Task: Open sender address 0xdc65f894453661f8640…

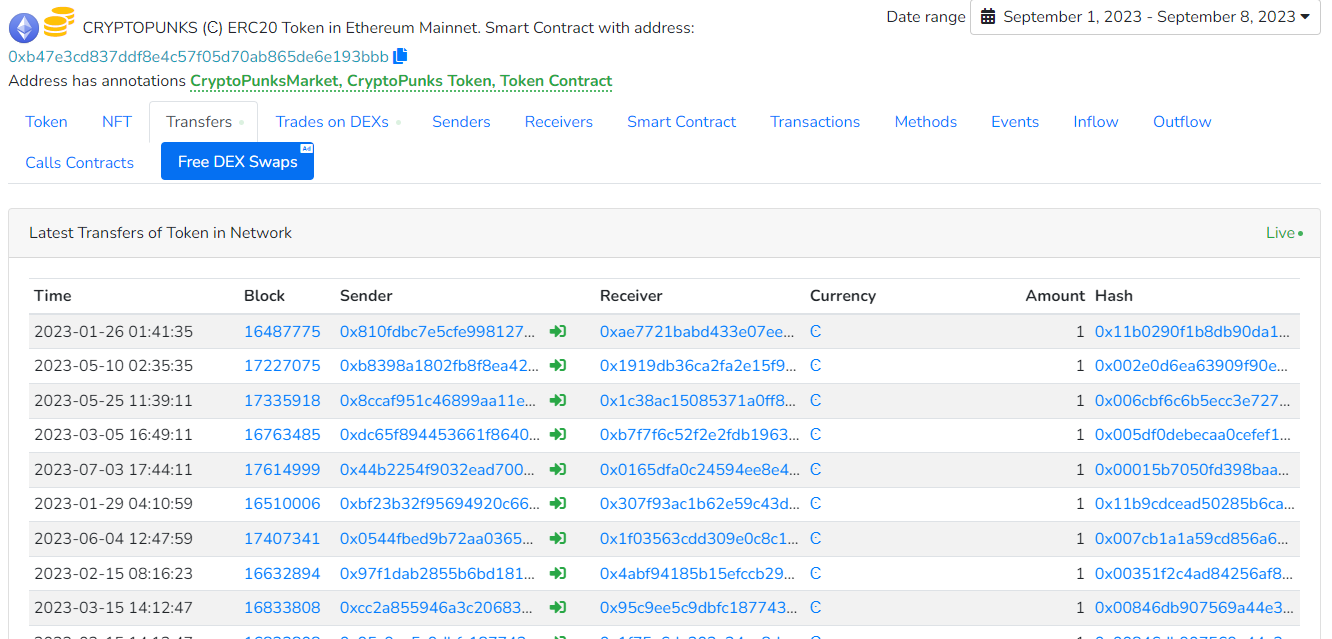Action: pos(439,435)
